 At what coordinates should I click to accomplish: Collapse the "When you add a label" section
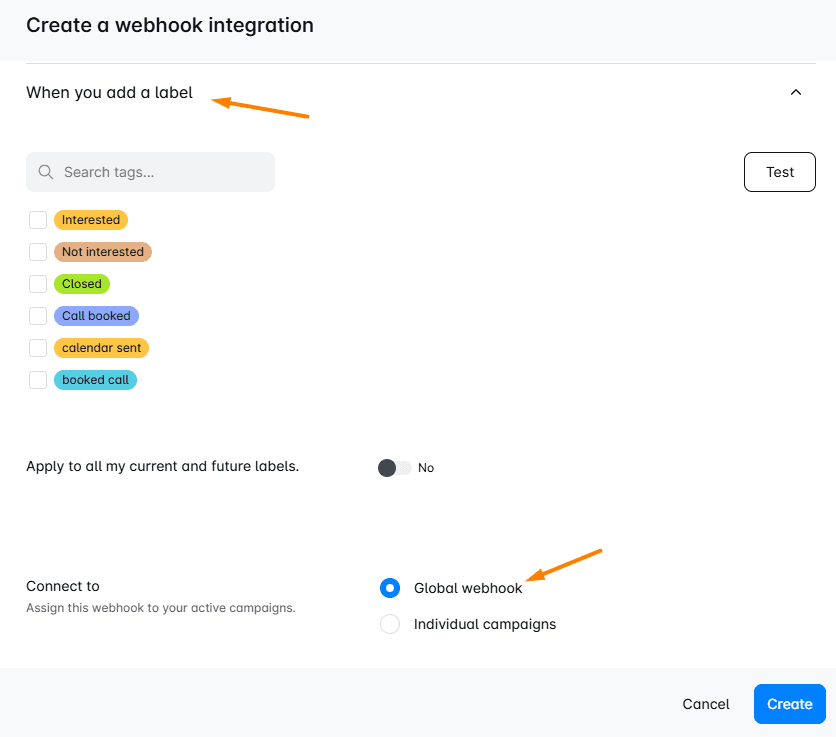coord(795,92)
